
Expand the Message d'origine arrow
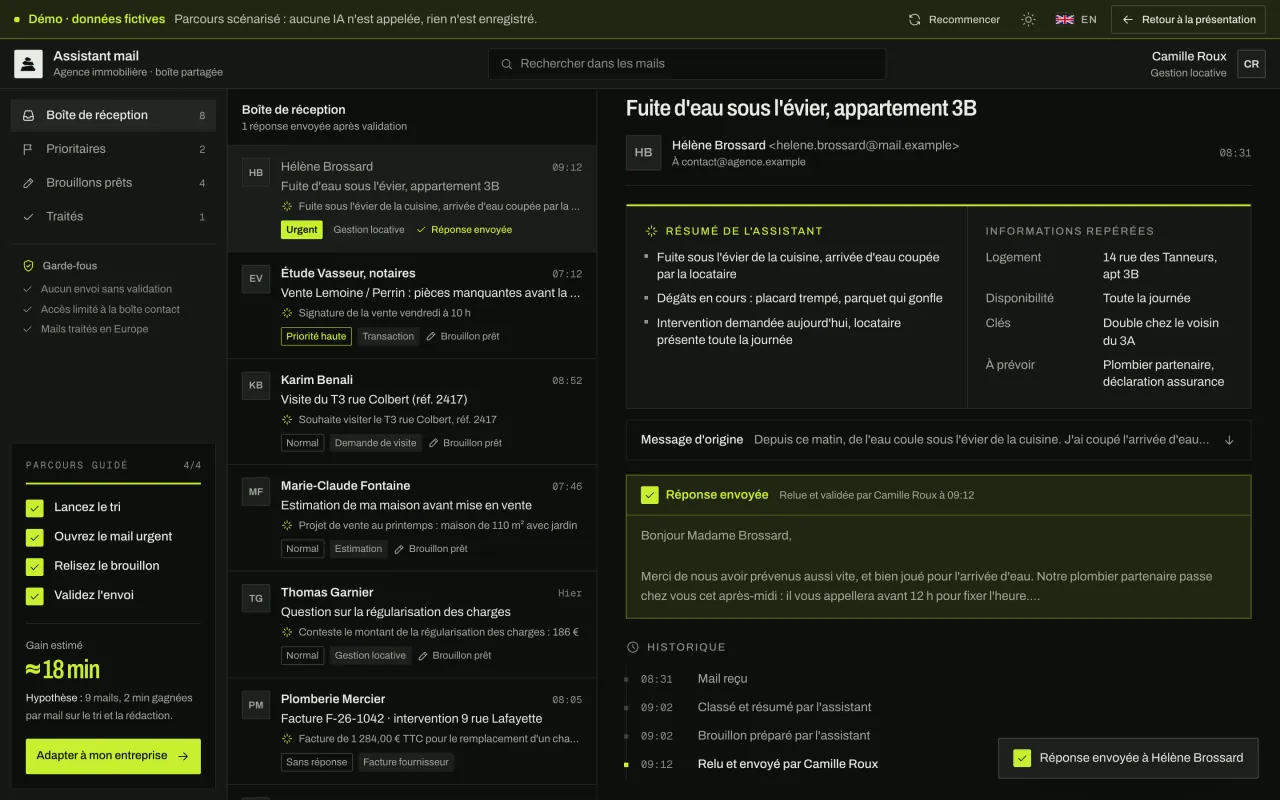pos(1229,440)
